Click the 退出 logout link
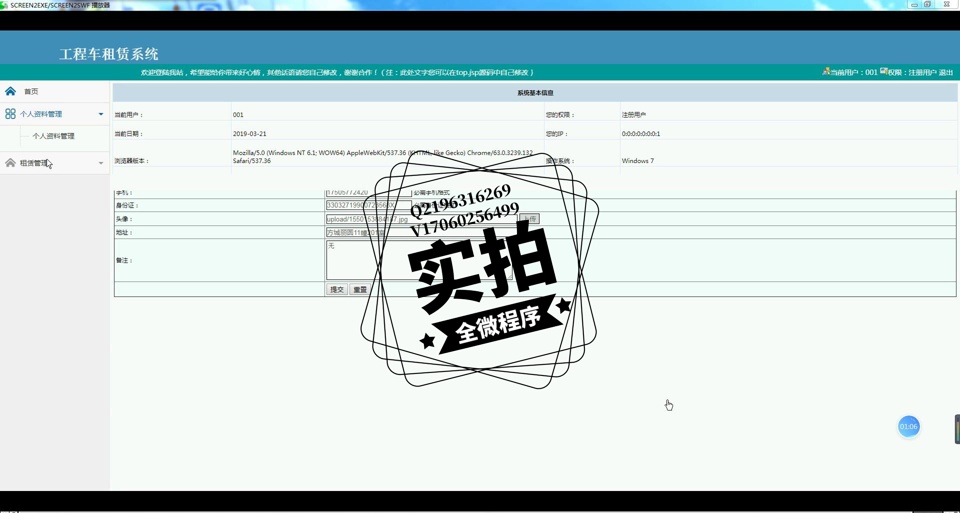 click(946, 73)
